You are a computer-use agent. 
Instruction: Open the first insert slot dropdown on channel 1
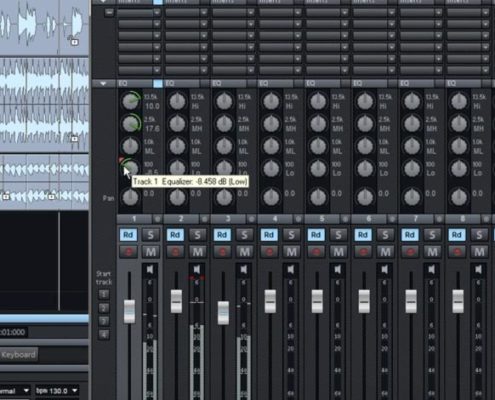click(157, 13)
